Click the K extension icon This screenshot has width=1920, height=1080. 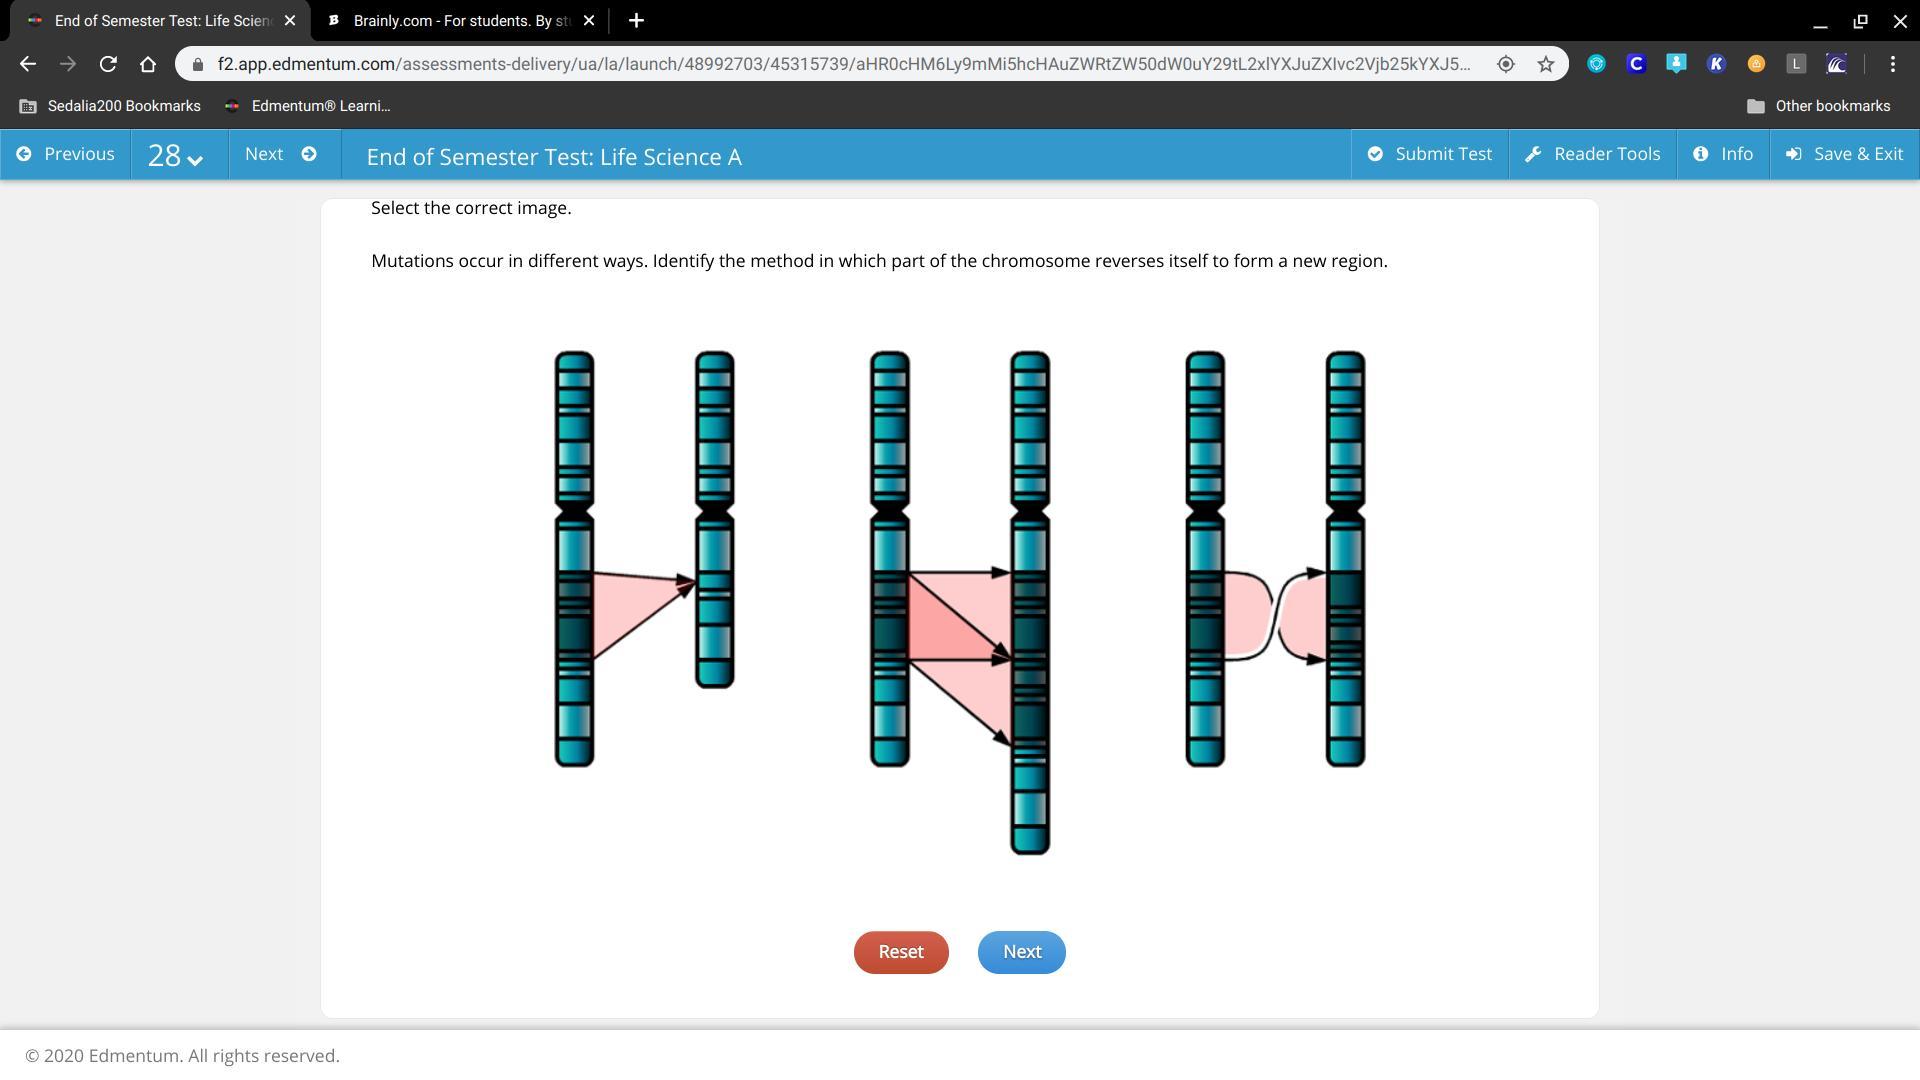point(1716,64)
